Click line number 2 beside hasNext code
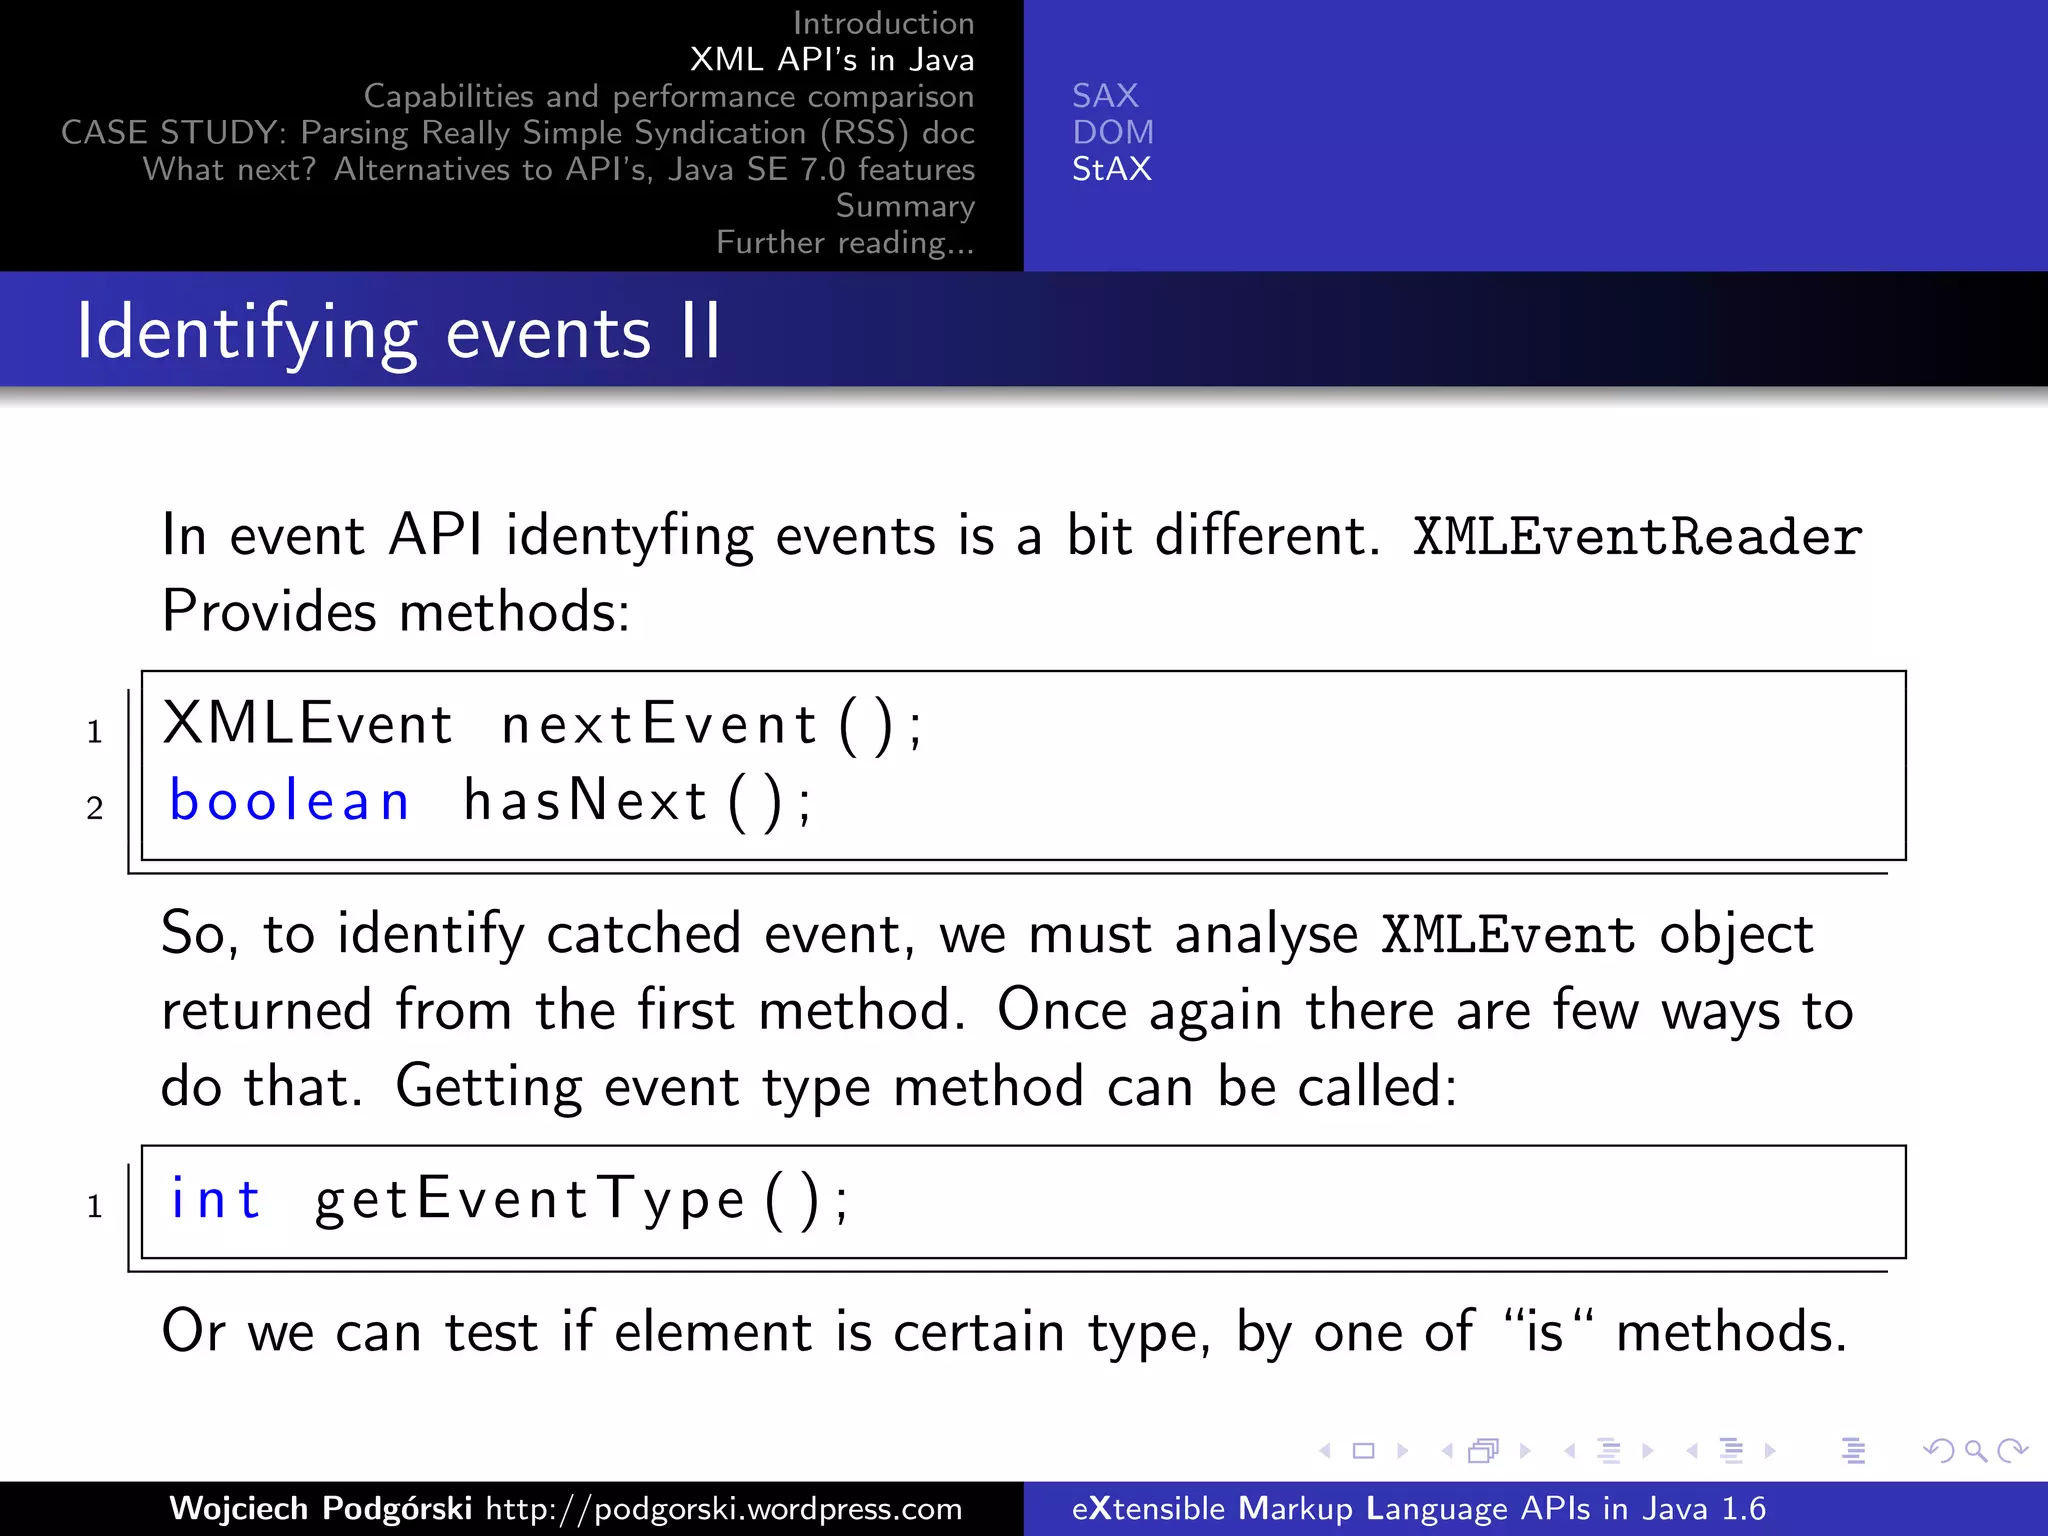Viewport: 2048px width, 1536px height. point(95,808)
